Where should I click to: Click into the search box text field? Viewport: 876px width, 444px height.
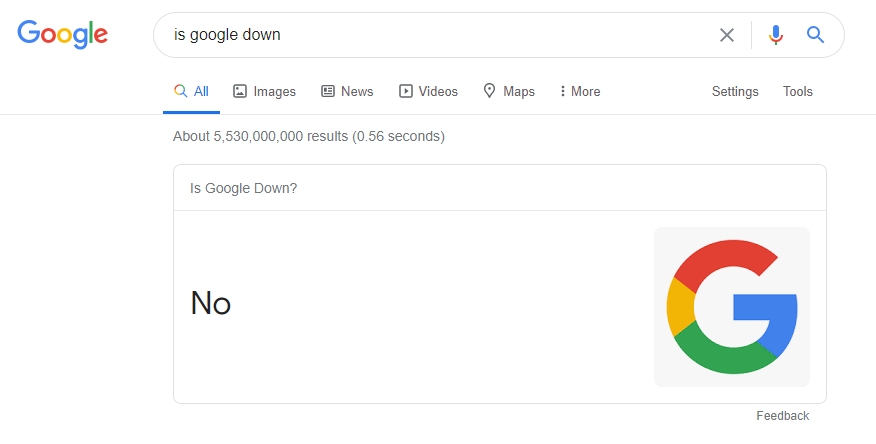tap(430, 35)
